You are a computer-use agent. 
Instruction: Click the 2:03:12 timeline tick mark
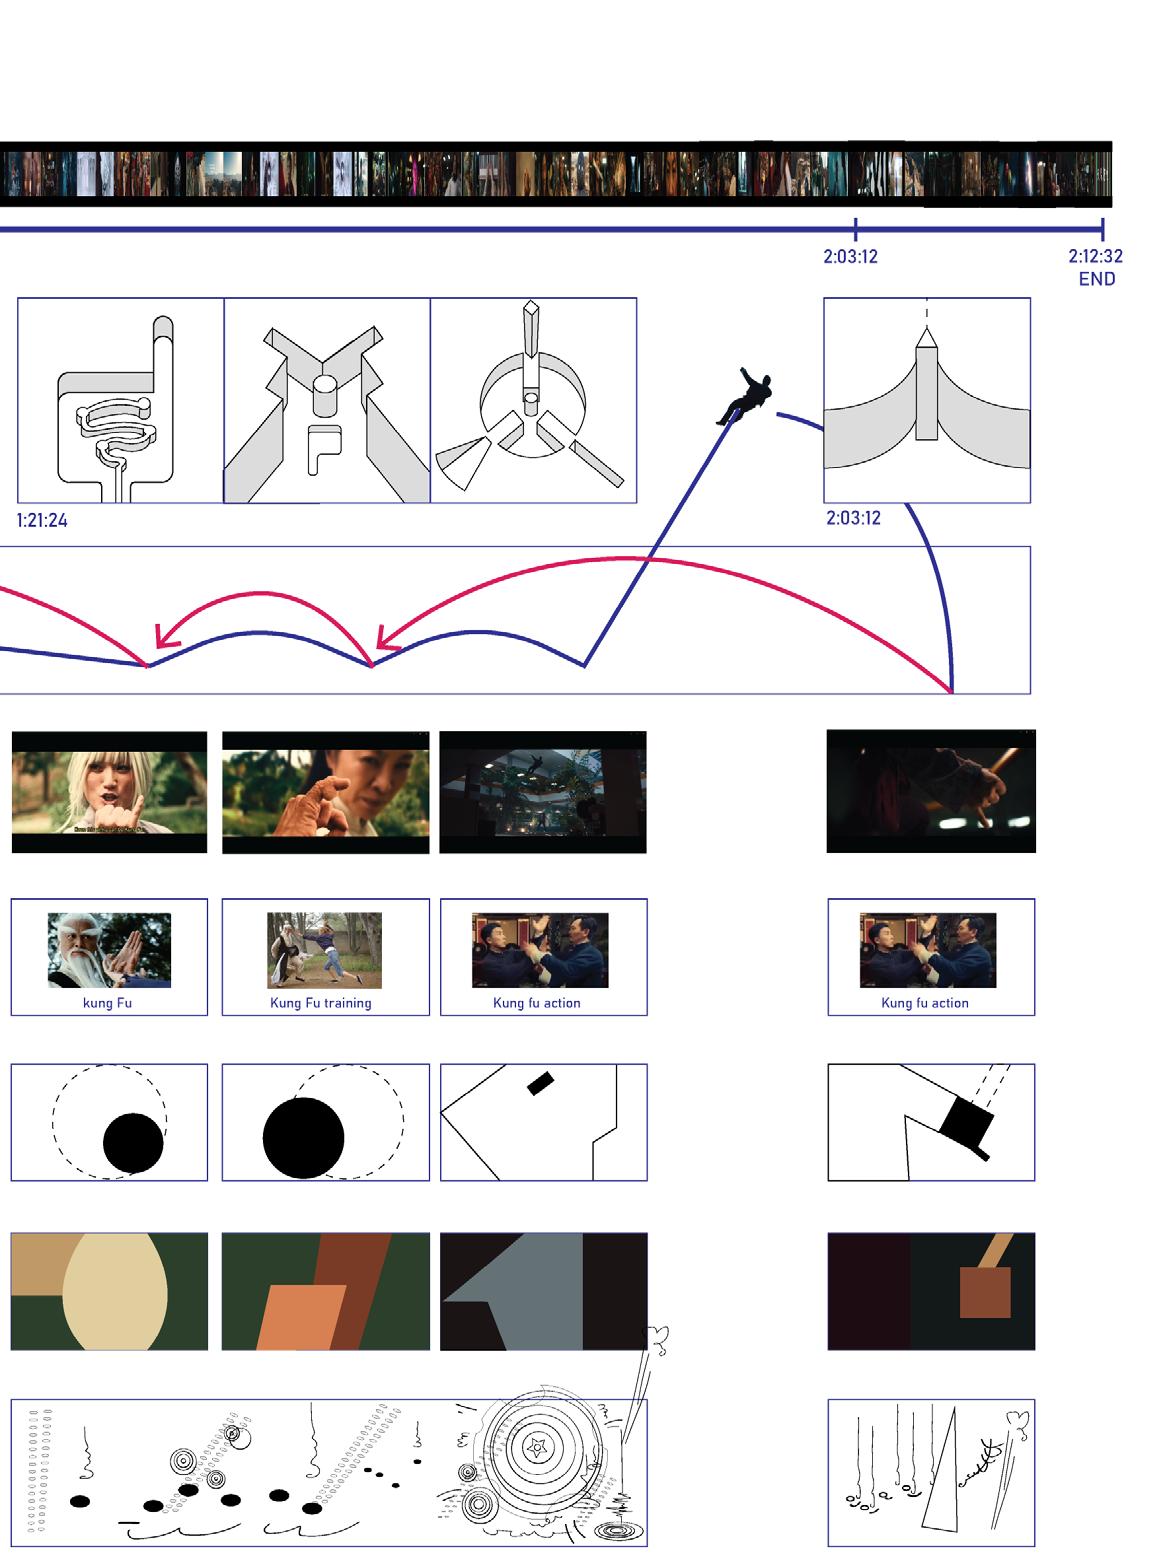click(x=856, y=229)
